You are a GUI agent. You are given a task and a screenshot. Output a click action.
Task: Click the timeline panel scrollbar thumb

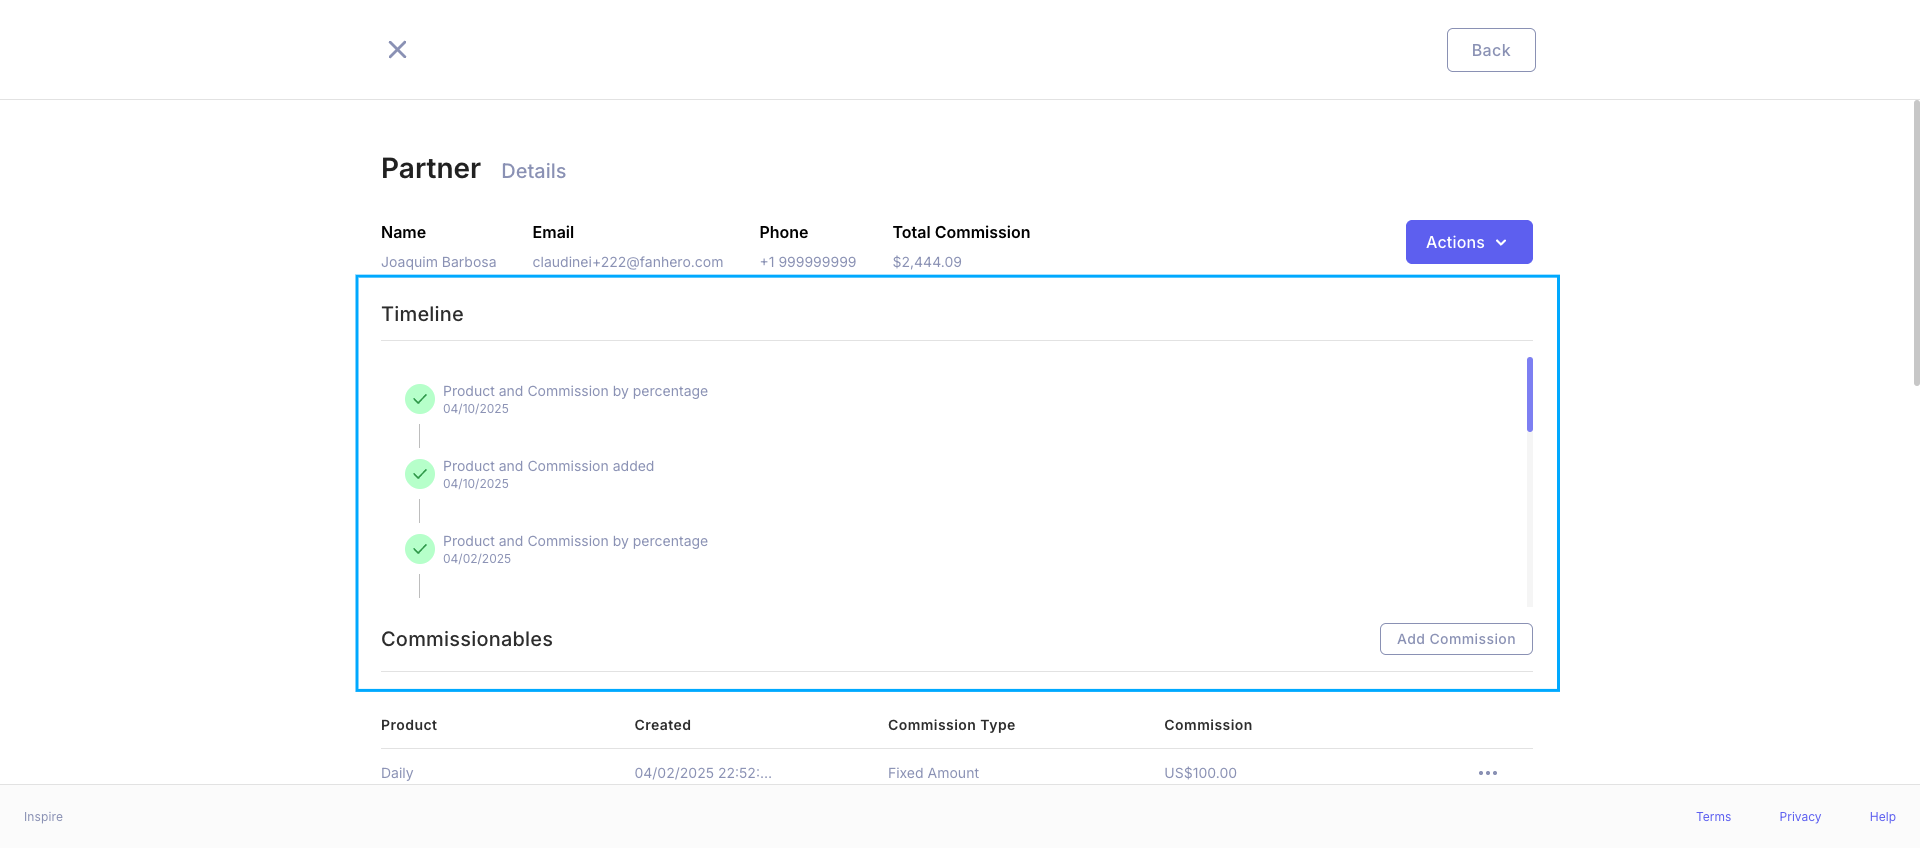(1530, 394)
